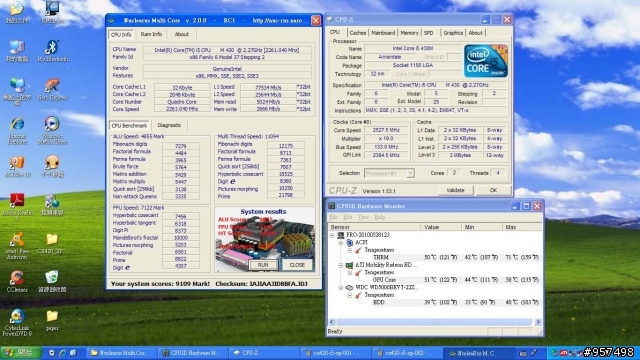Open View menu in Hardware Monitor

pos(363,217)
